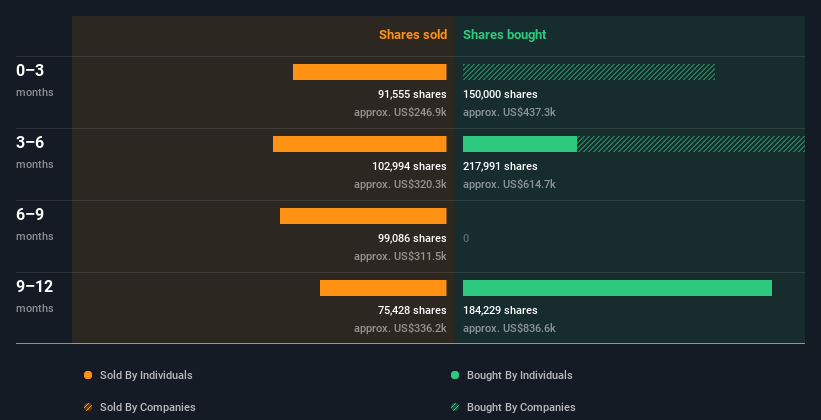Image resolution: width=821 pixels, height=420 pixels.
Task: Click the Shares sold column header
Action: pyautogui.click(x=413, y=35)
